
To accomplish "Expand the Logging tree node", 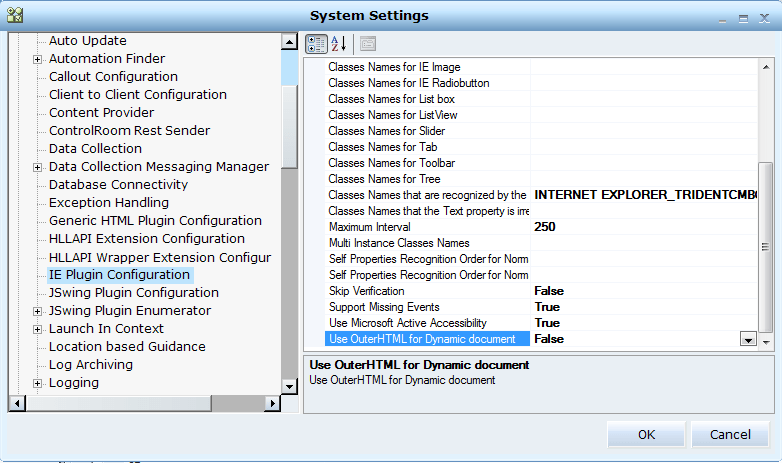I will coord(37,383).
